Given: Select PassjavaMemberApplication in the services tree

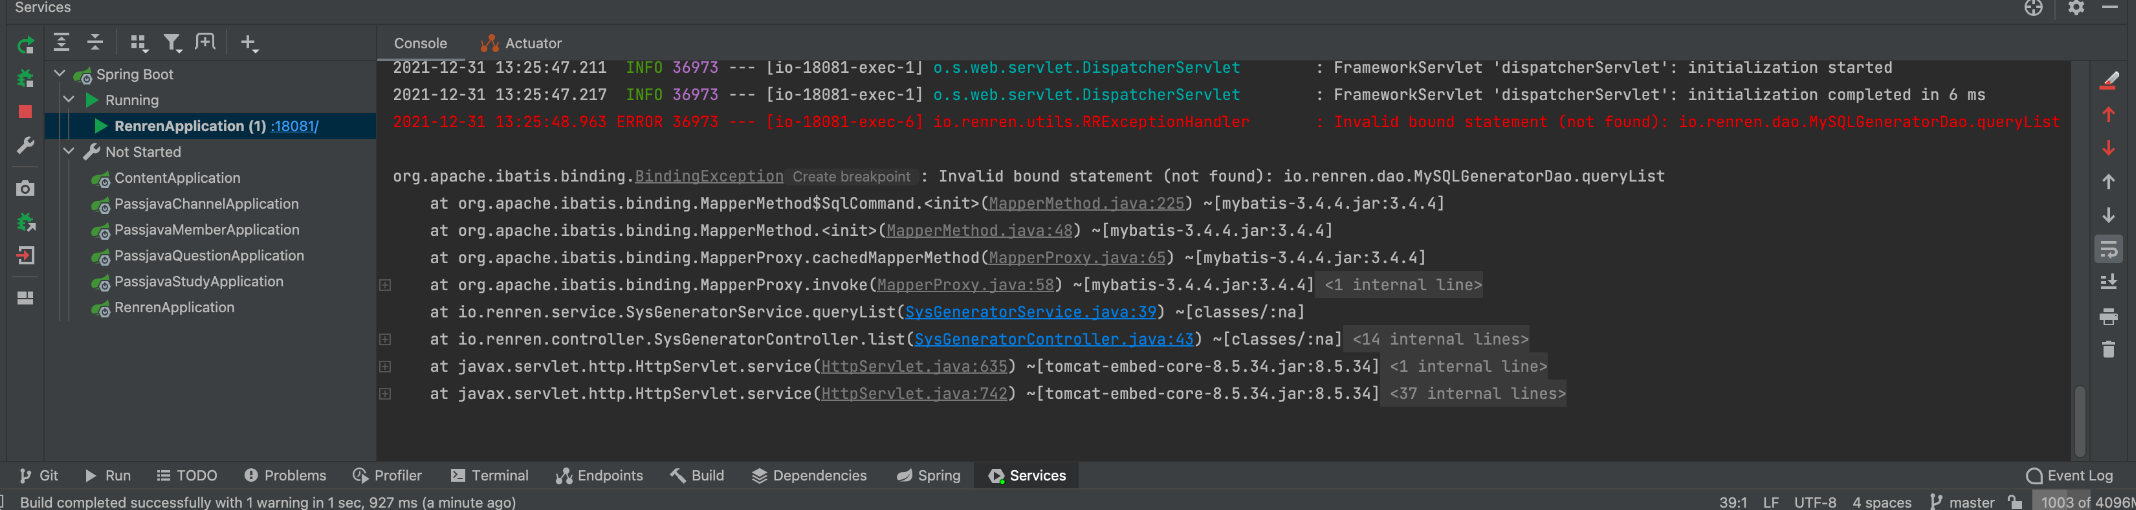Looking at the screenshot, I should pyautogui.click(x=207, y=230).
